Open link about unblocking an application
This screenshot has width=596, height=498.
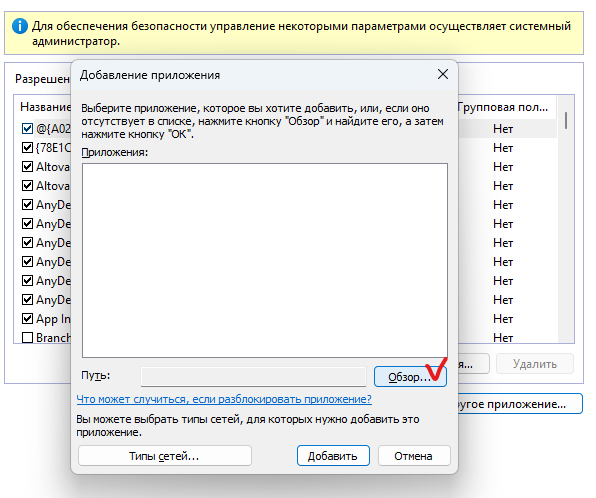(224, 399)
